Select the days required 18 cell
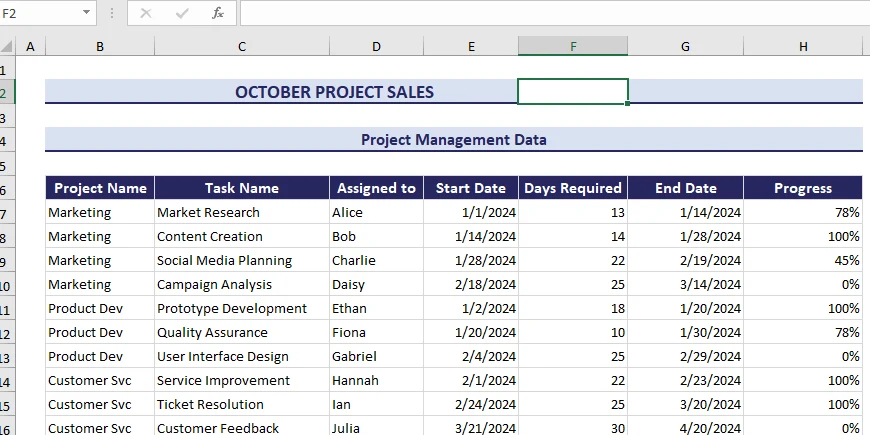The height and width of the screenshot is (435, 870). [573, 308]
